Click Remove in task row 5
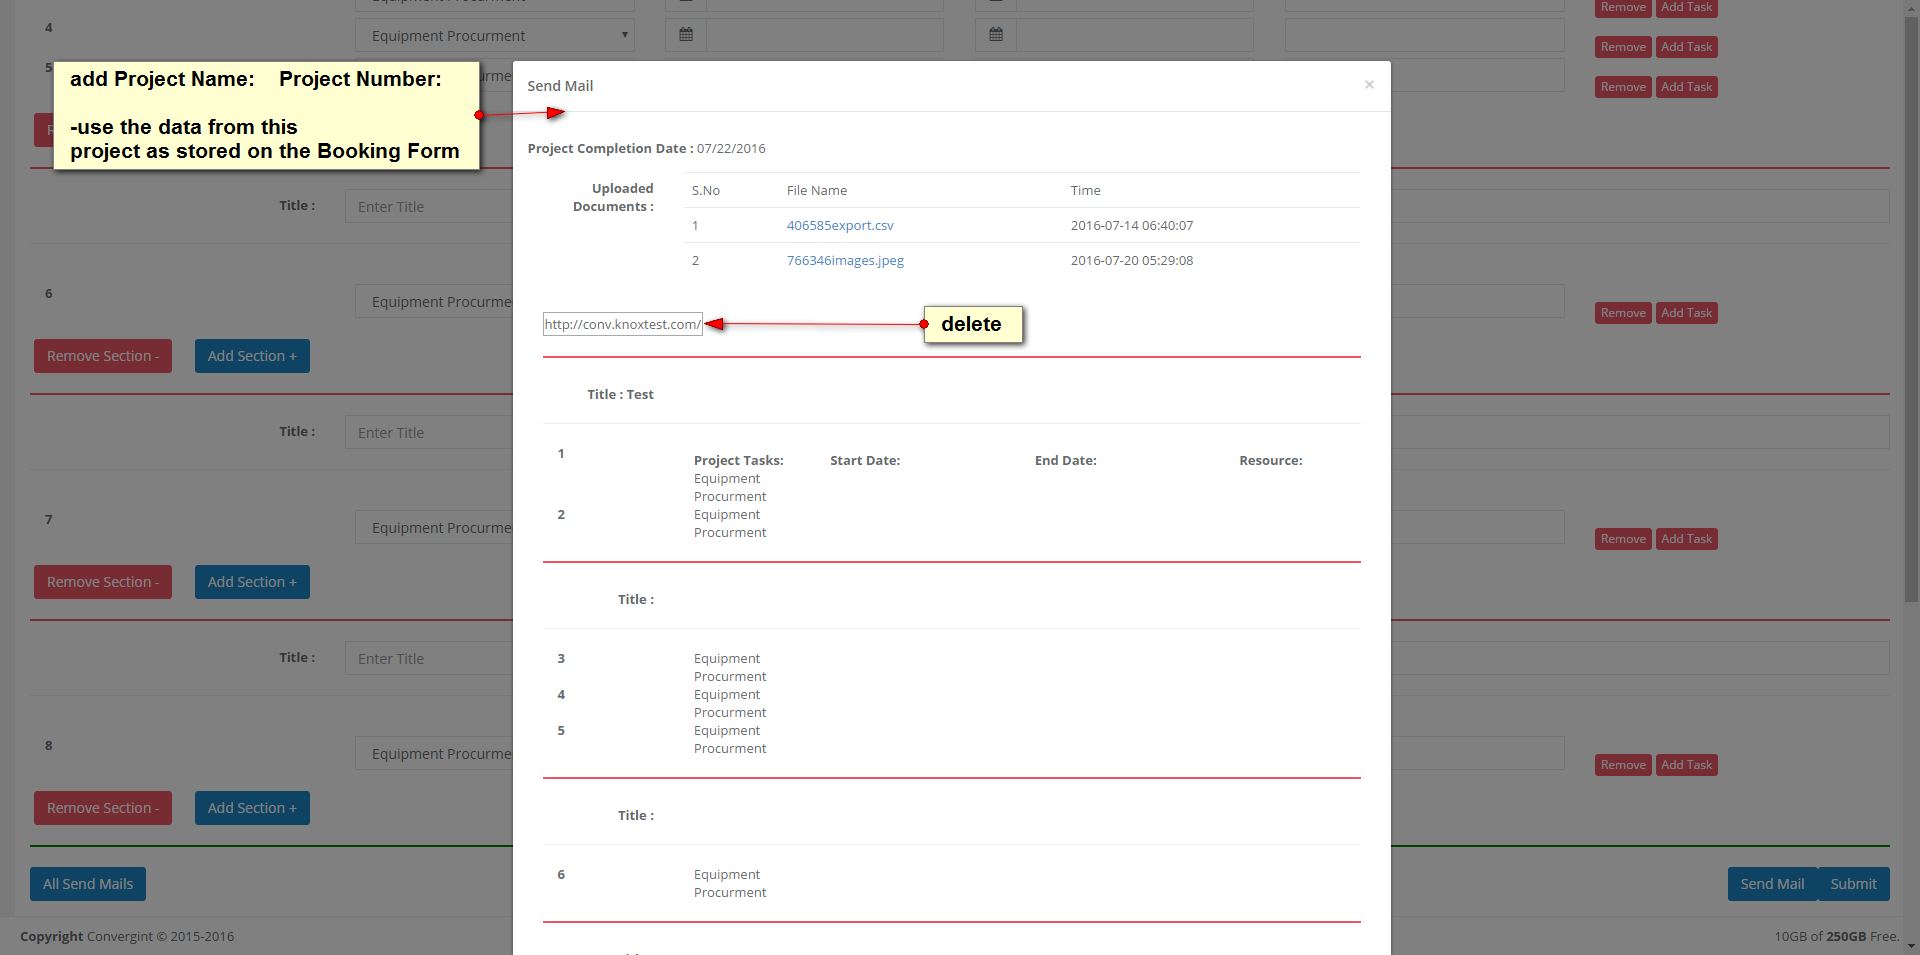This screenshot has width=1920, height=955. [1623, 87]
